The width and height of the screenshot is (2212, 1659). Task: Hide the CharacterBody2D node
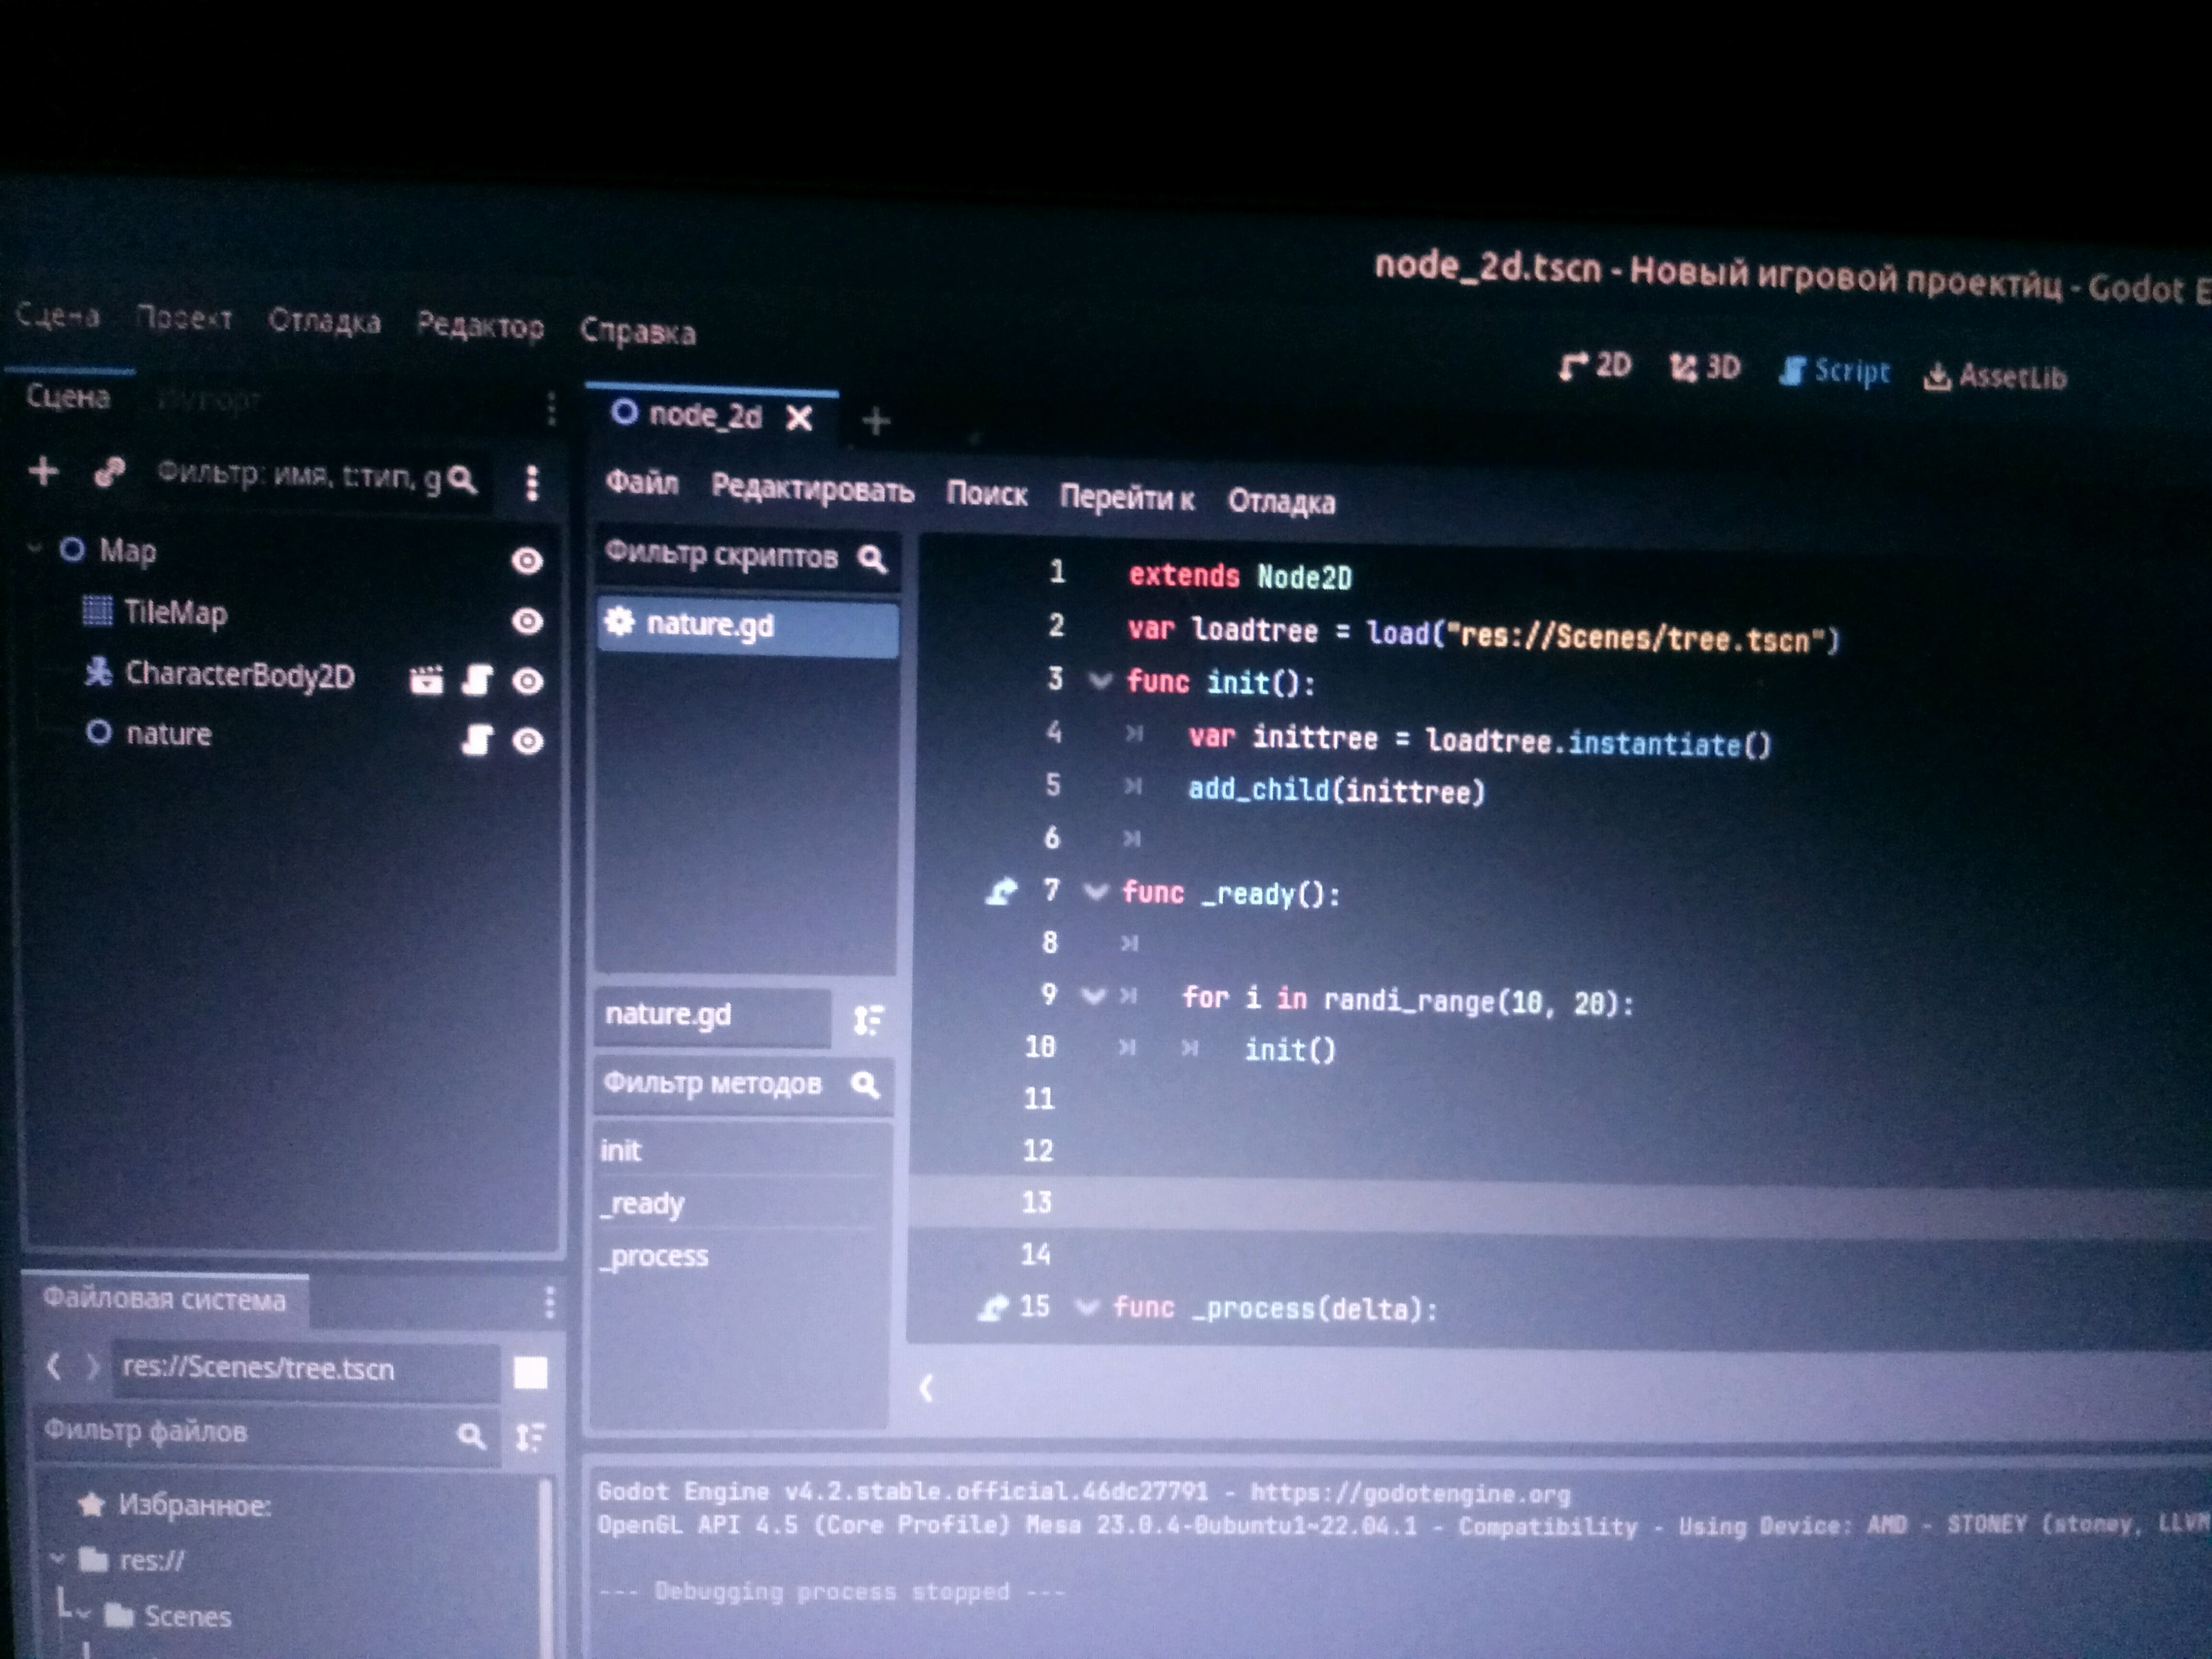(527, 681)
